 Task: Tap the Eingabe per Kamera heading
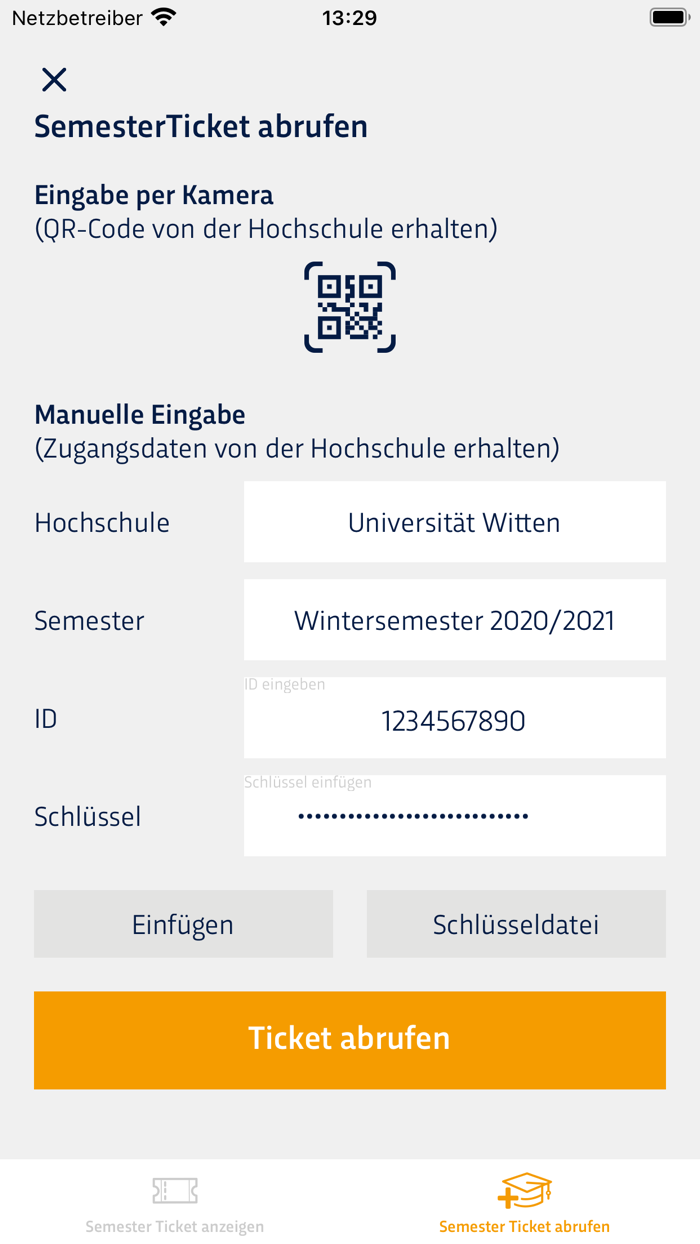click(x=154, y=194)
